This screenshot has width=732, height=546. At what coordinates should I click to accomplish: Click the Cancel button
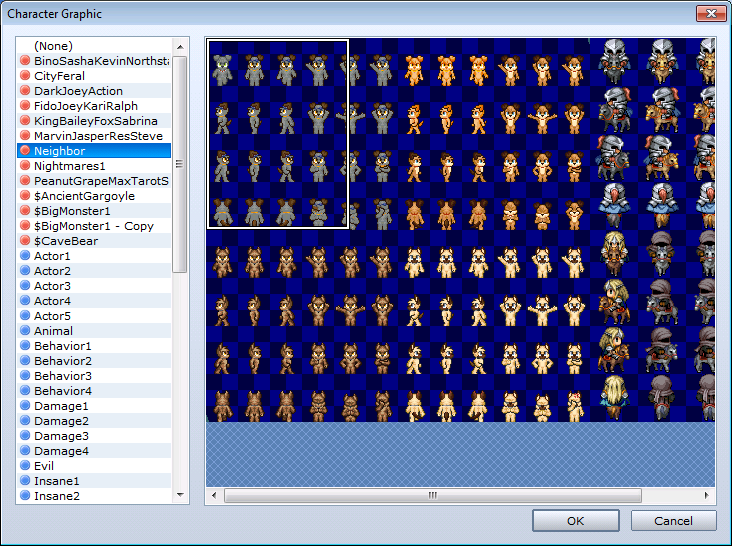(673, 521)
